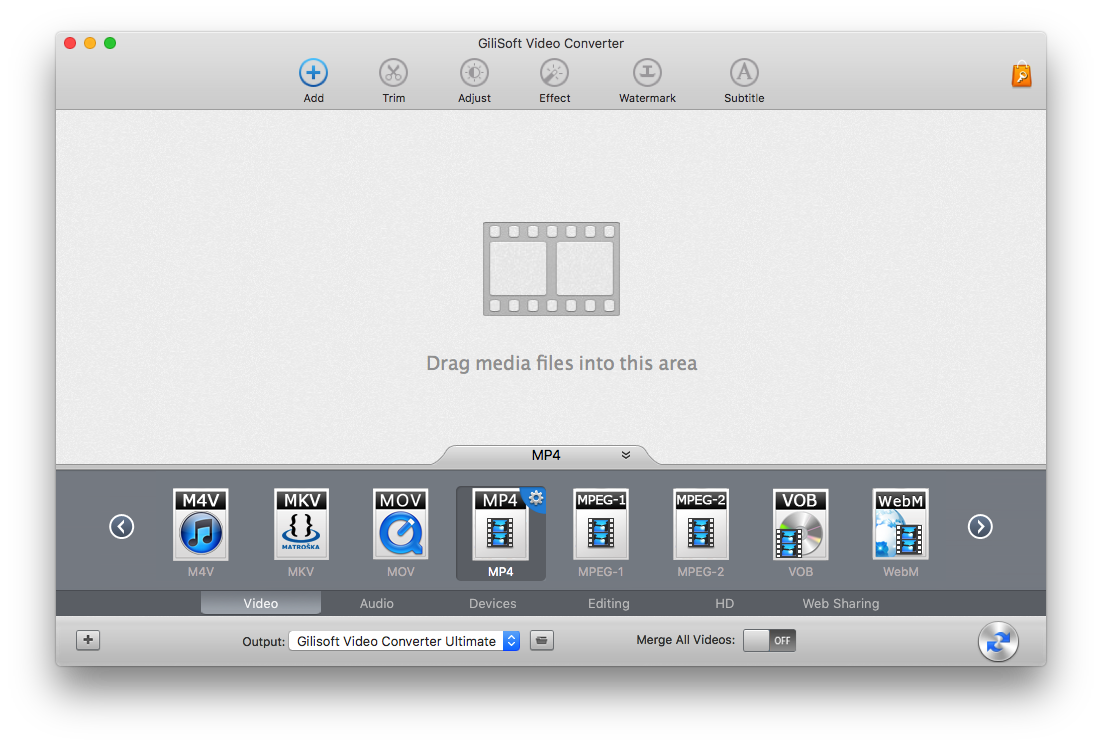Viewport: 1102px width, 746px height.
Task: Open the Adjust tool
Action: [x=474, y=81]
